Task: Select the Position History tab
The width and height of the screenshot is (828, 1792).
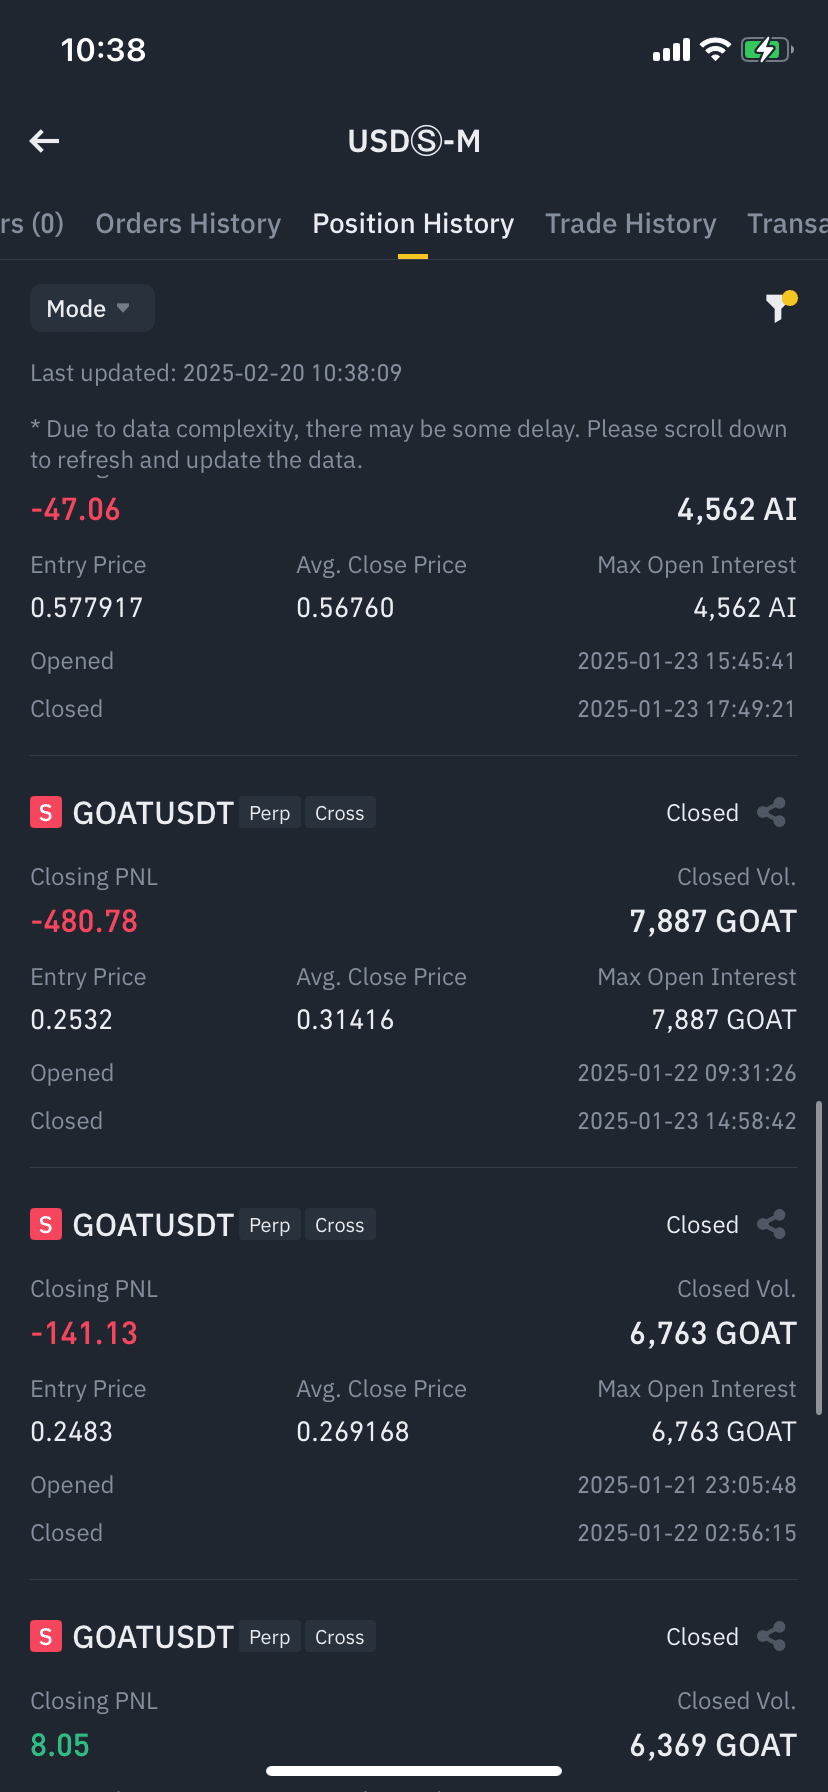Action: (x=413, y=223)
